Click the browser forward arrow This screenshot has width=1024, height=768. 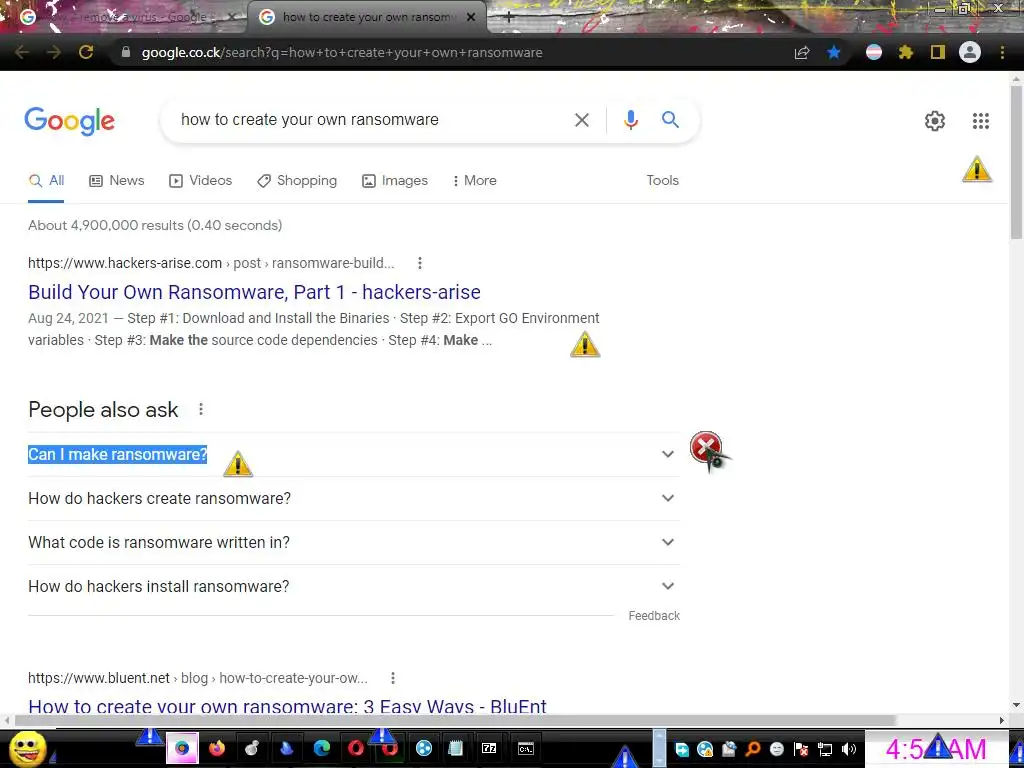[x=54, y=52]
